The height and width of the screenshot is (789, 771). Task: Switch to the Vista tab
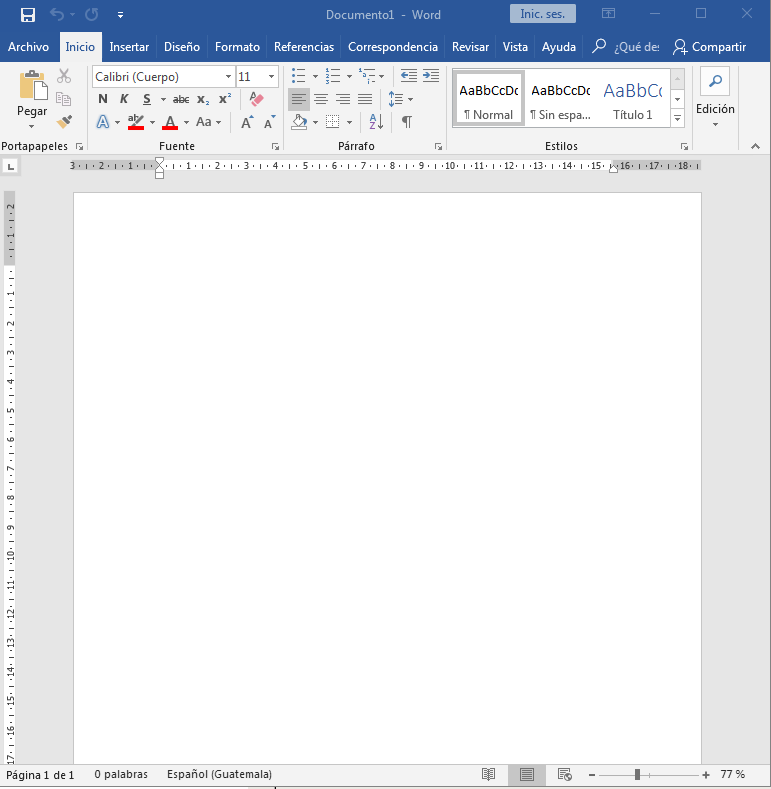click(515, 47)
